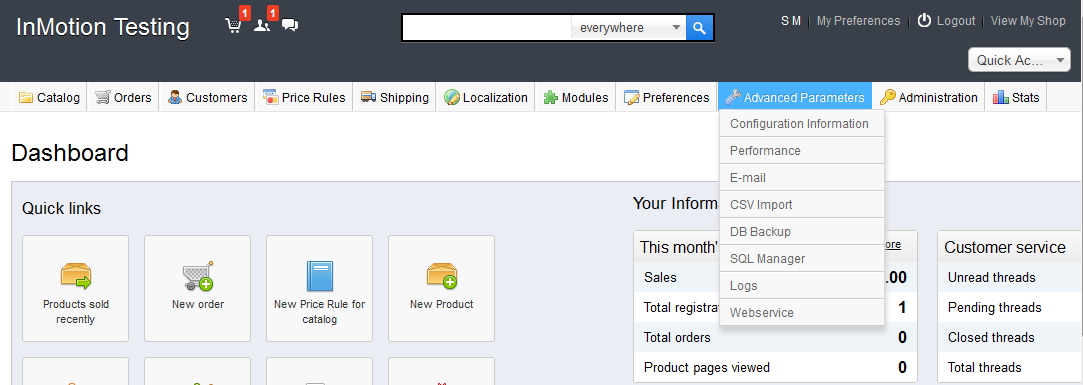Click the Customer service panel heading
This screenshot has width=1083, height=385.
pyautogui.click(x=1005, y=247)
